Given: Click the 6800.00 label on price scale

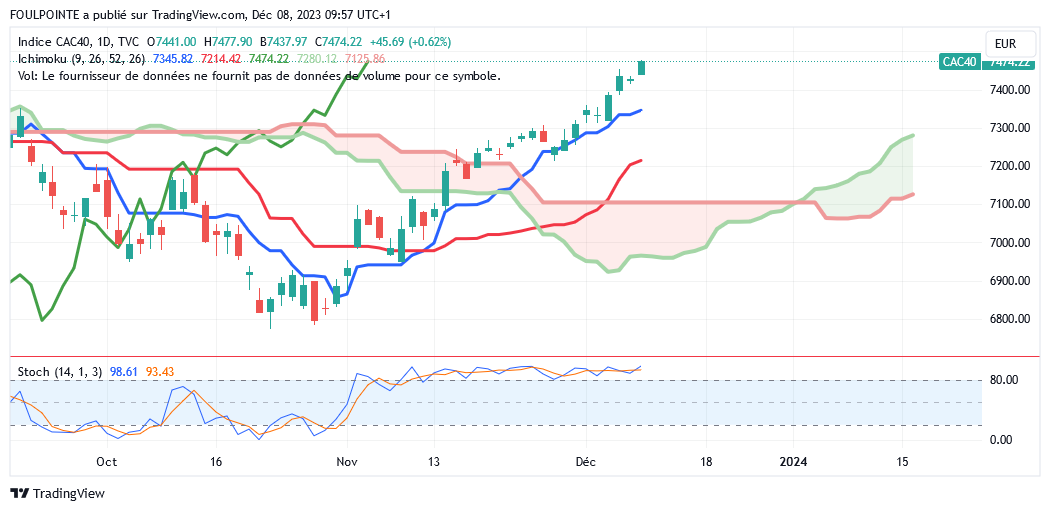Looking at the screenshot, I should (1010, 319).
